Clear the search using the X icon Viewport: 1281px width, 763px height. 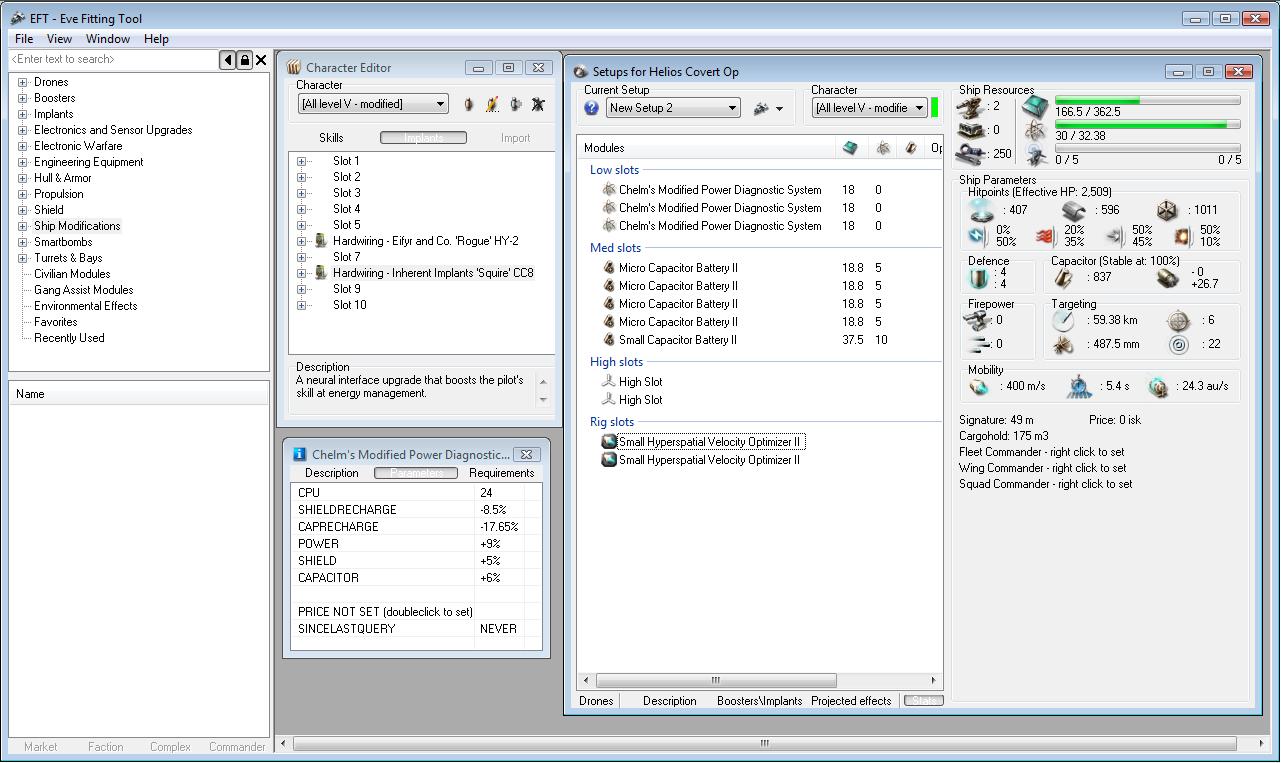261,60
